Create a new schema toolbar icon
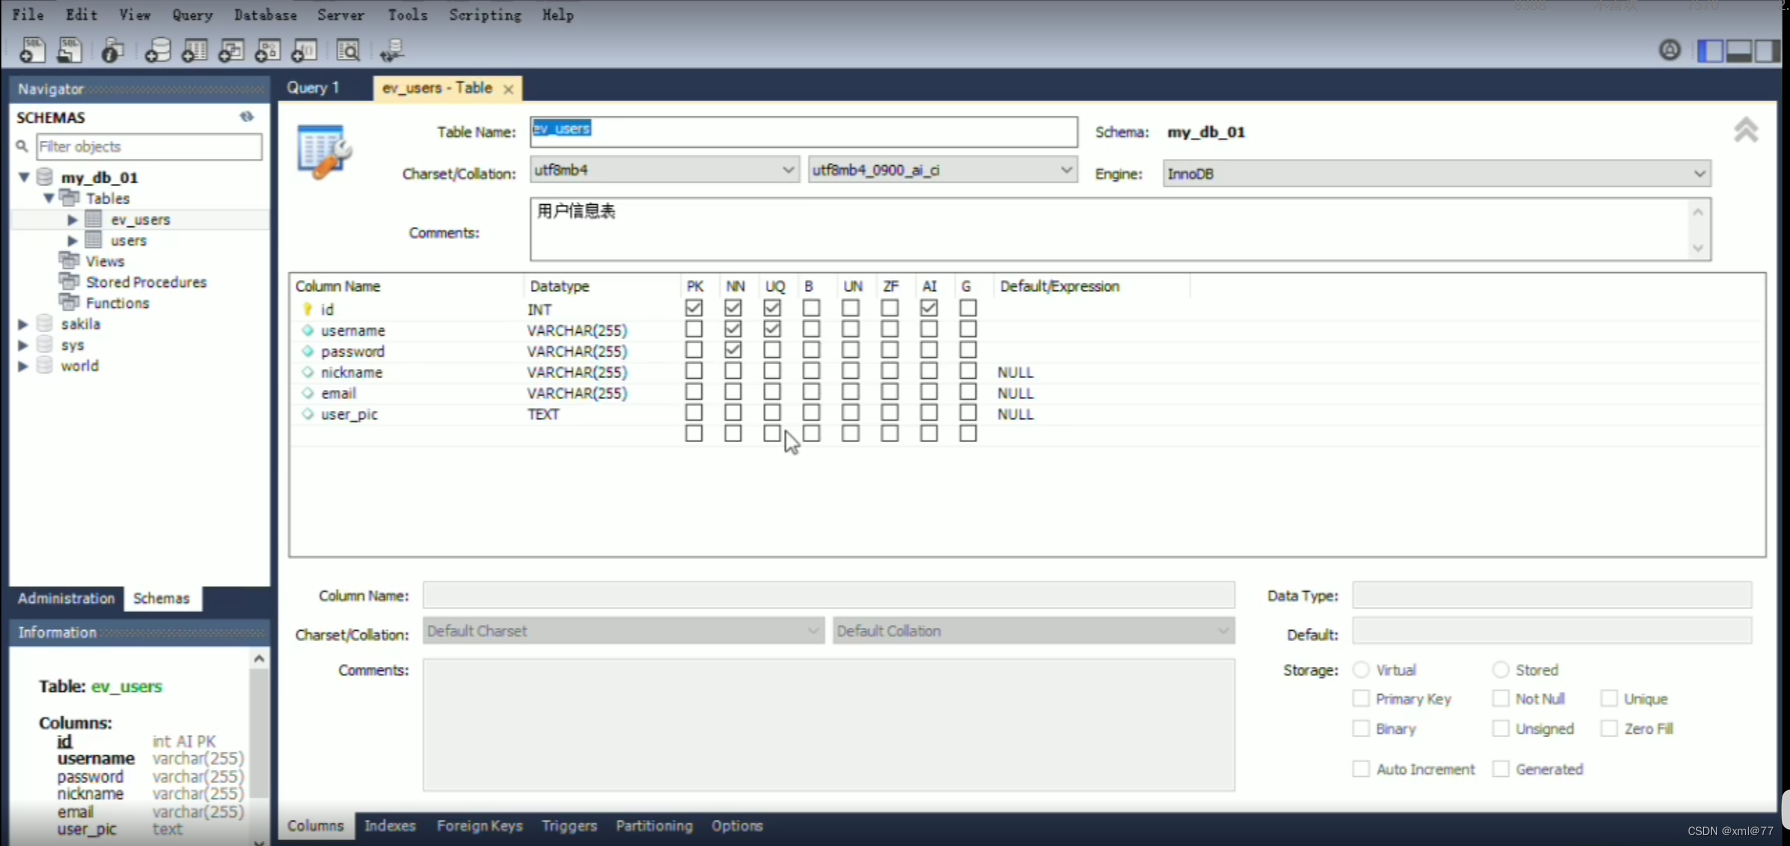The height and width of the screenshot is (846, 1790). [157, 50]
